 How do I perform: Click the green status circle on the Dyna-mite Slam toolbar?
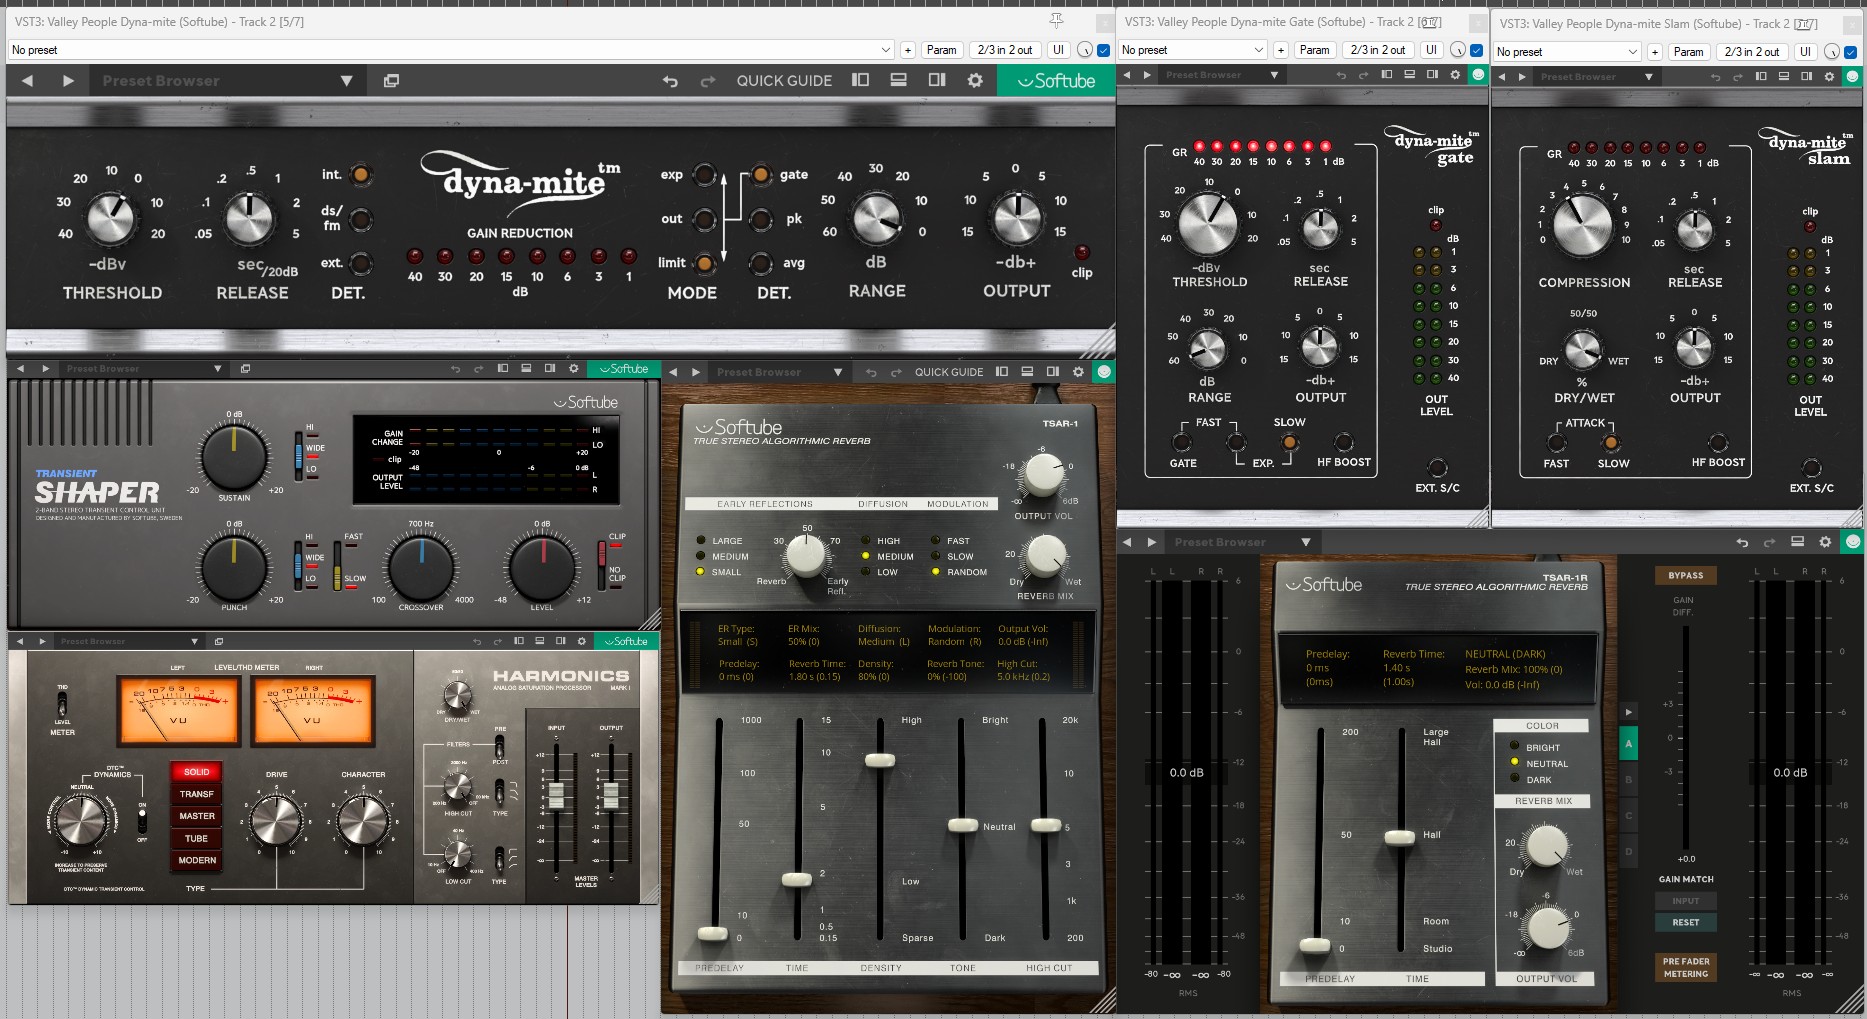[1851, 75]
